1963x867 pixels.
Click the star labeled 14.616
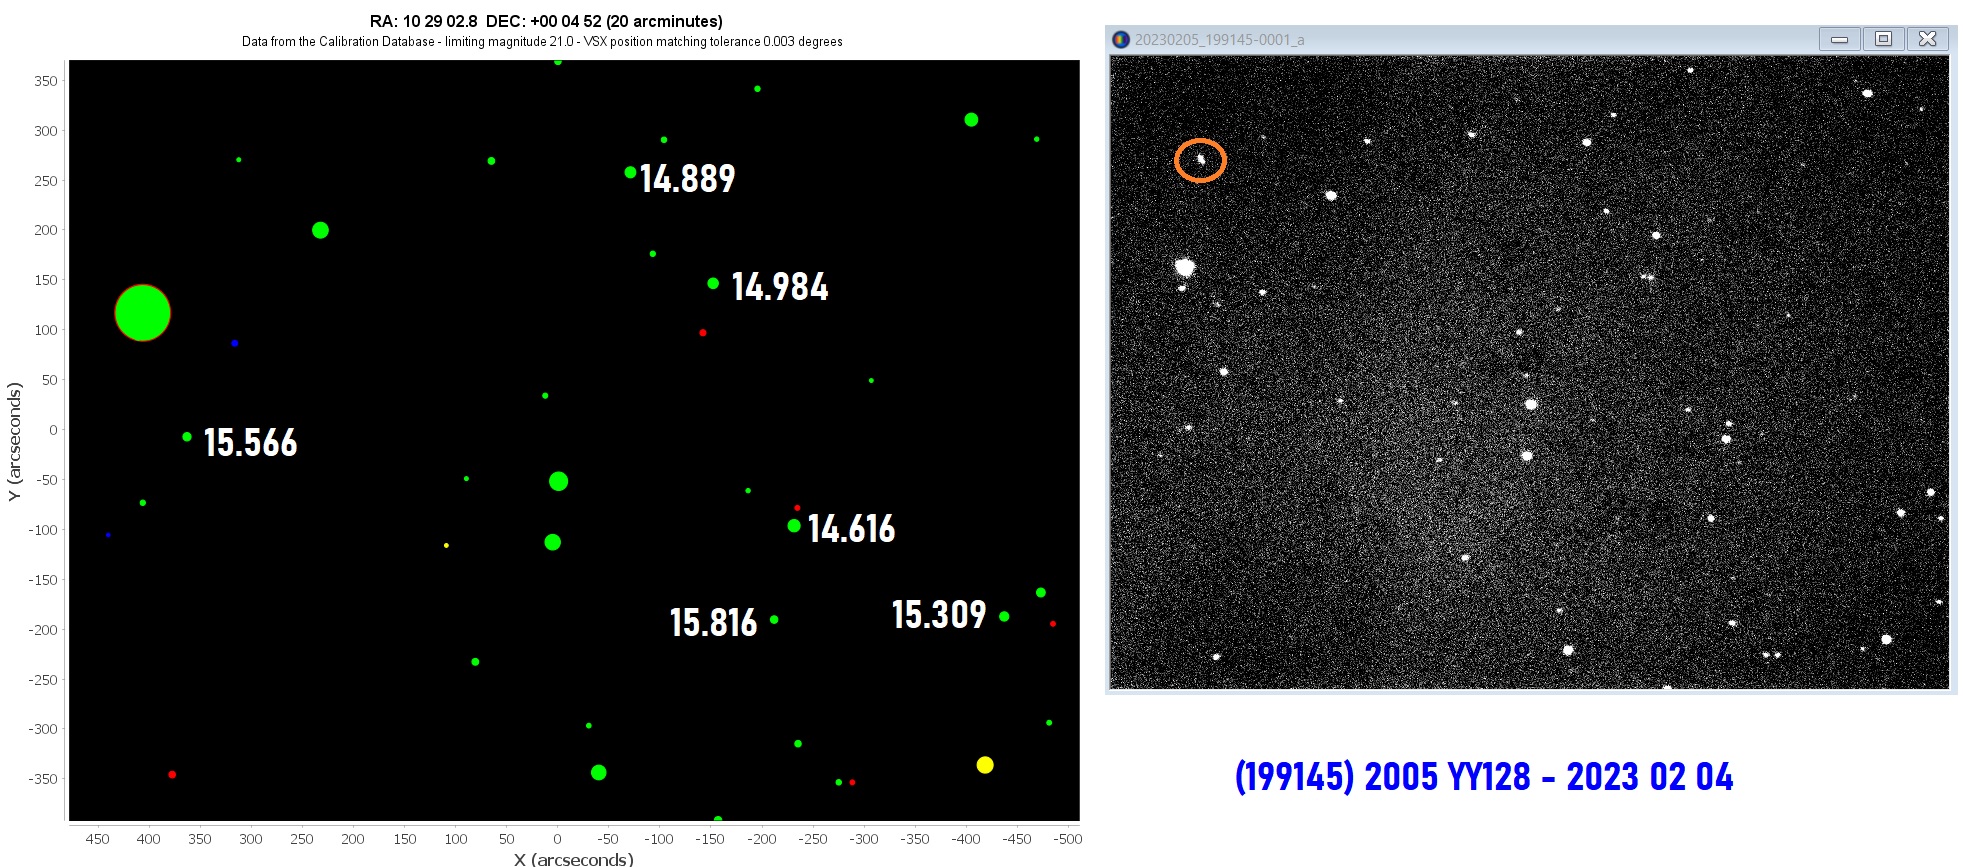click(794, 526)
